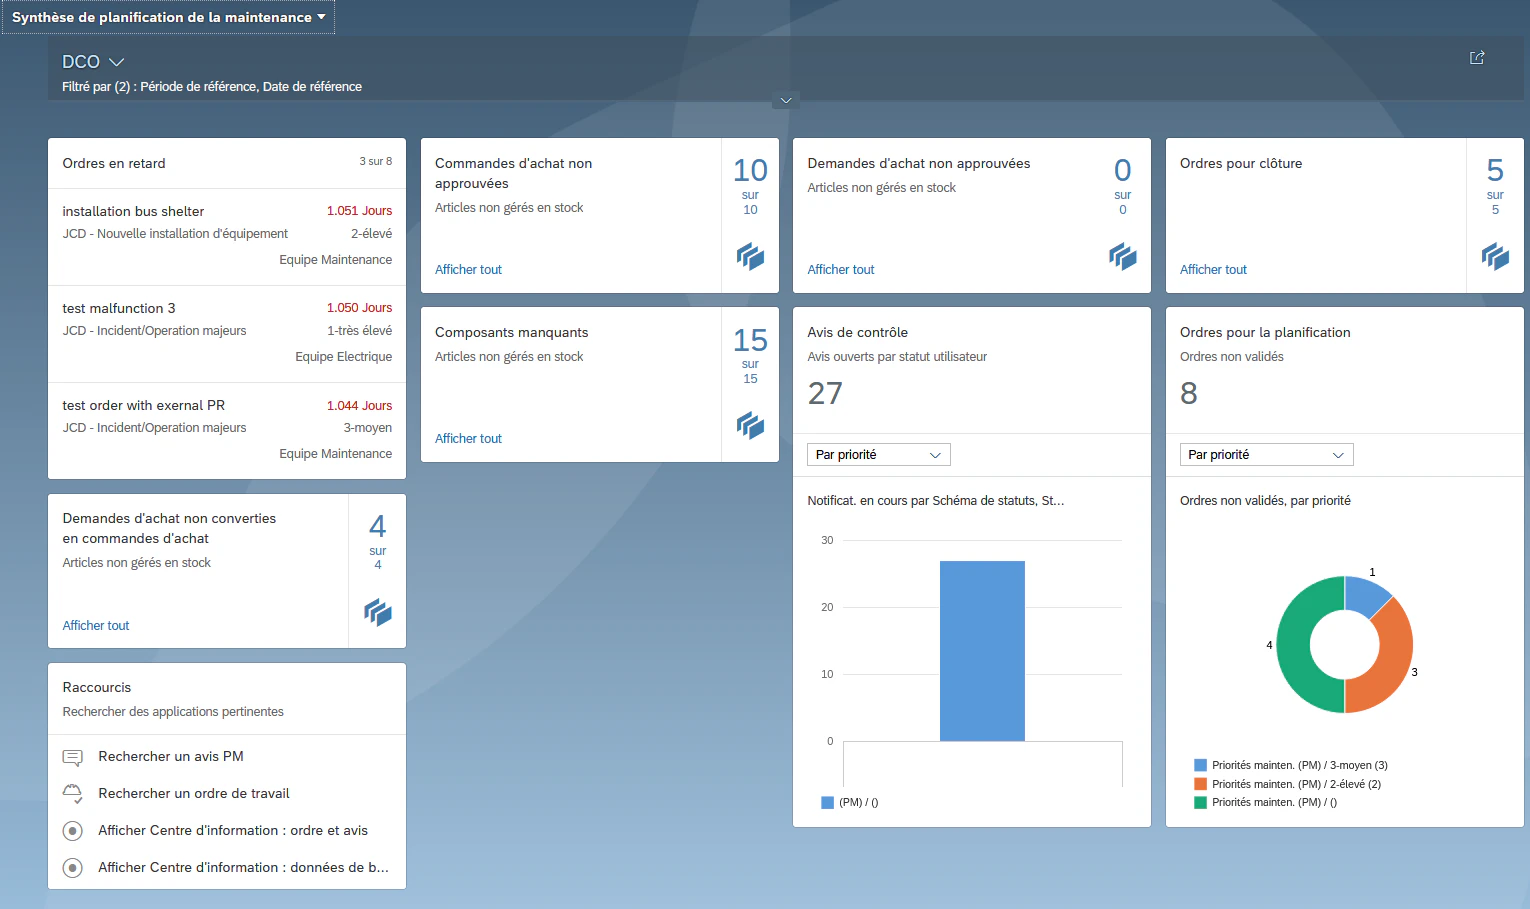The width and height of the screenshot is (1530, 909).
Task: Click icon beside Afficher Centre d'information : données
Action: tap(73, 868)
